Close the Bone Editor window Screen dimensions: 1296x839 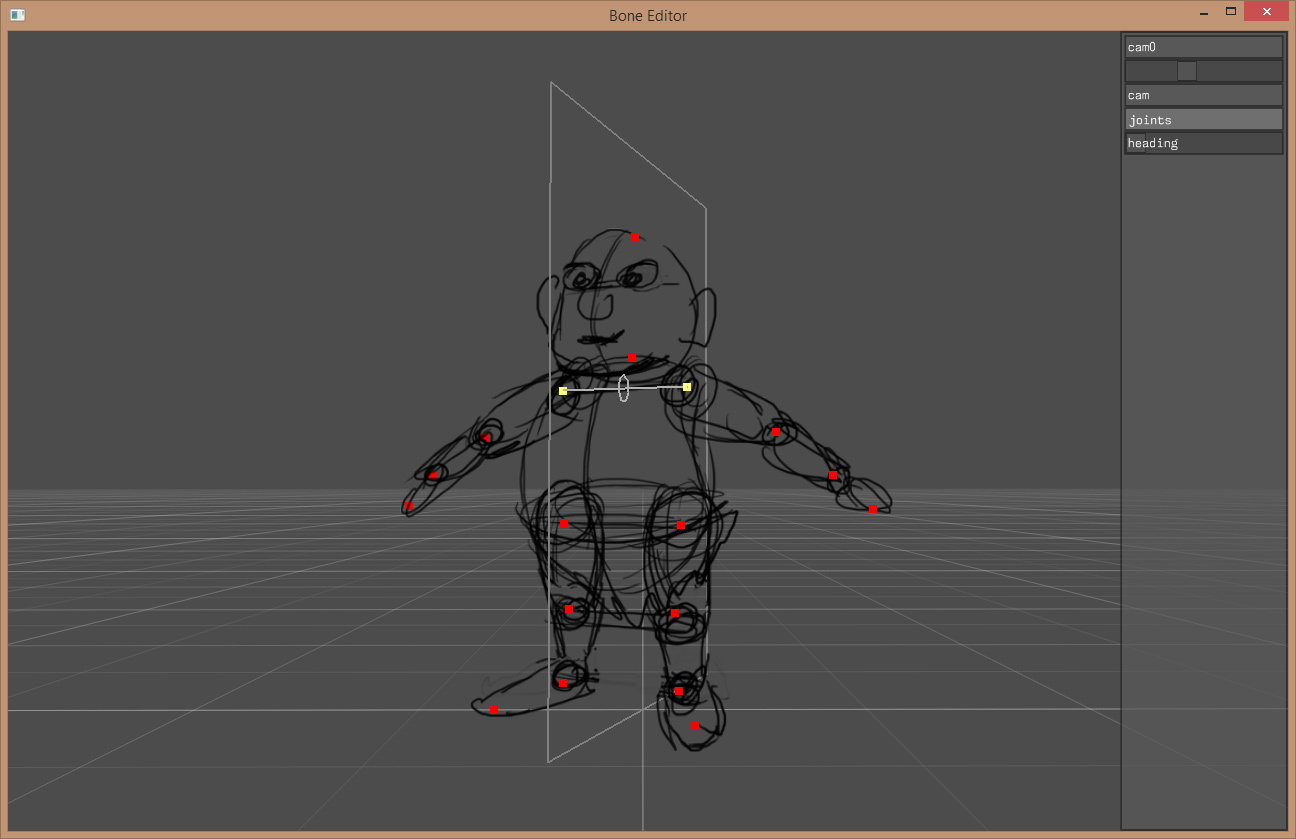[1266, 12]
